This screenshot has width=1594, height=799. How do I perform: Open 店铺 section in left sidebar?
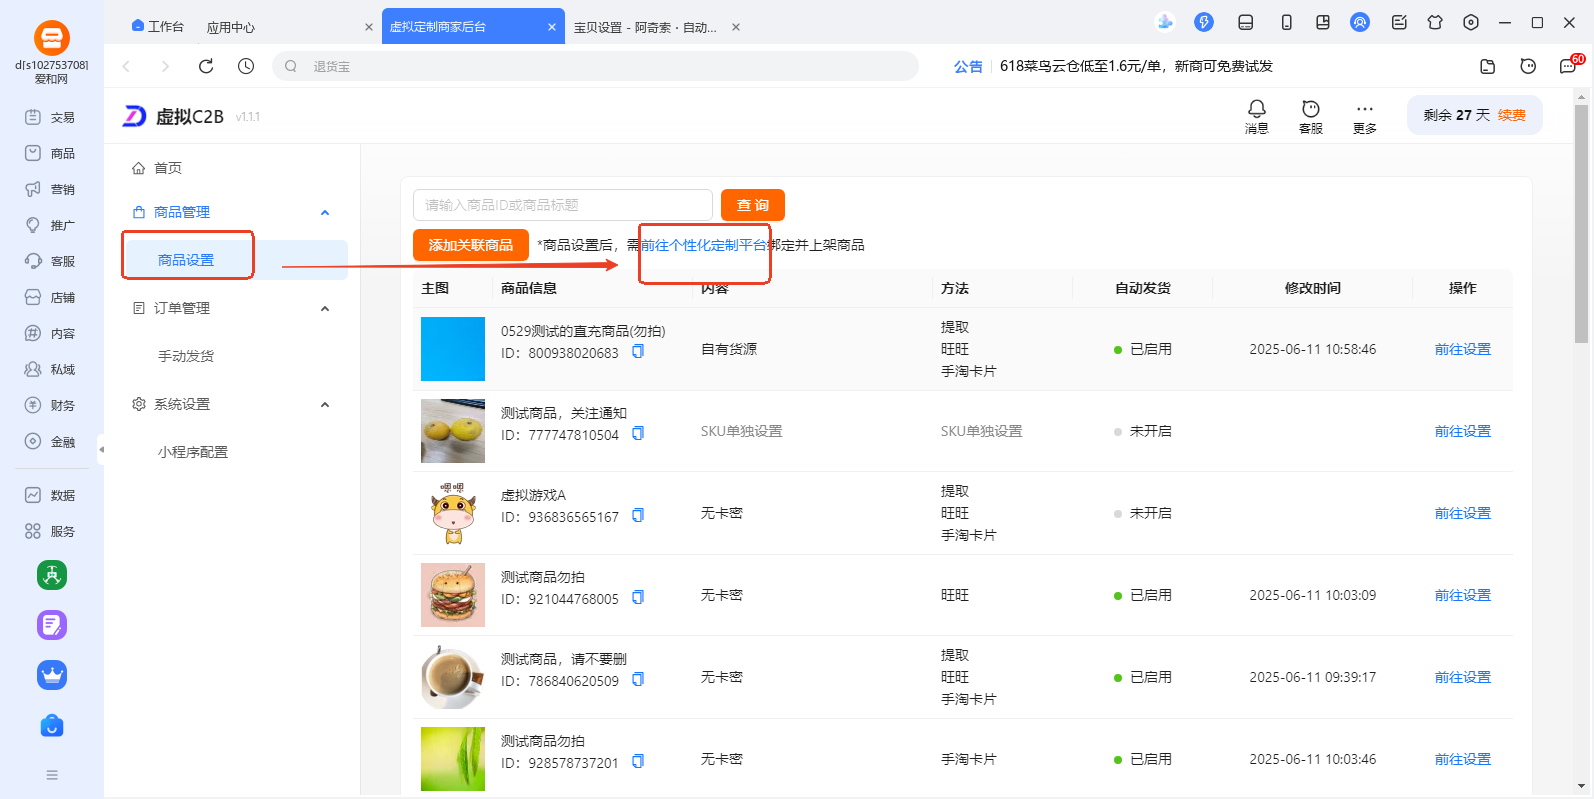[50, 297]
